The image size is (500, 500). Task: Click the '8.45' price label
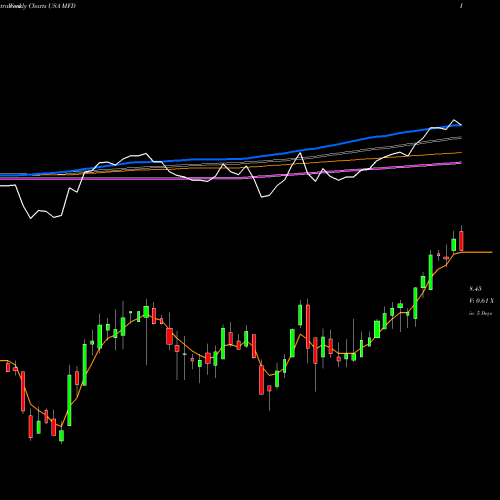pos(475,289)
